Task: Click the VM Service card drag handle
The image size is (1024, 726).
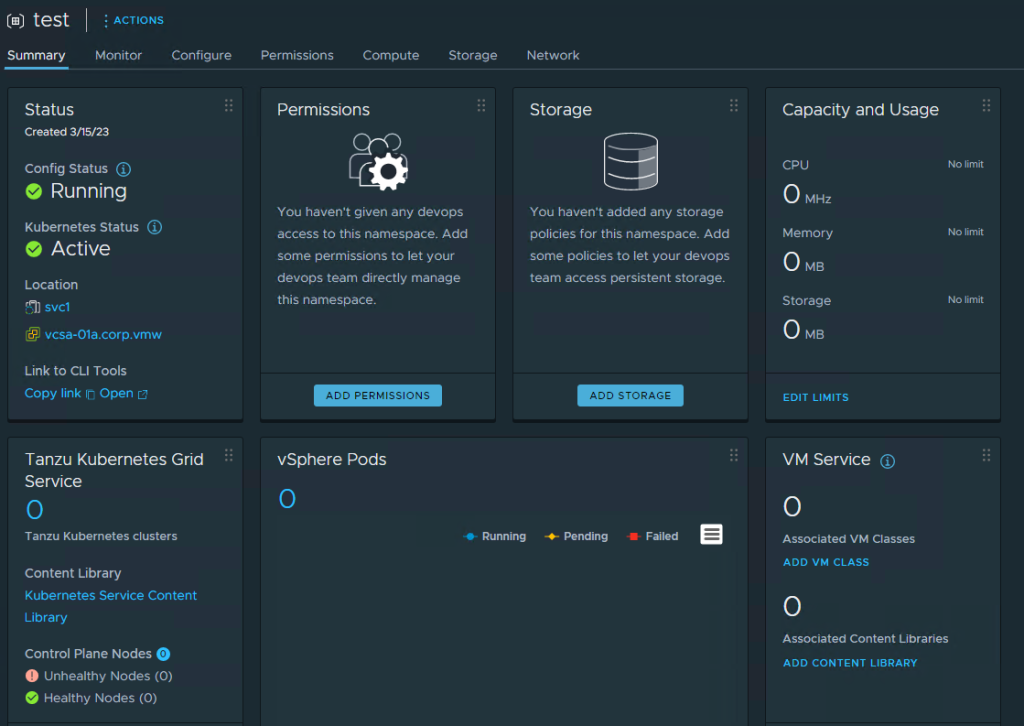Action: (x=986, y=455)
